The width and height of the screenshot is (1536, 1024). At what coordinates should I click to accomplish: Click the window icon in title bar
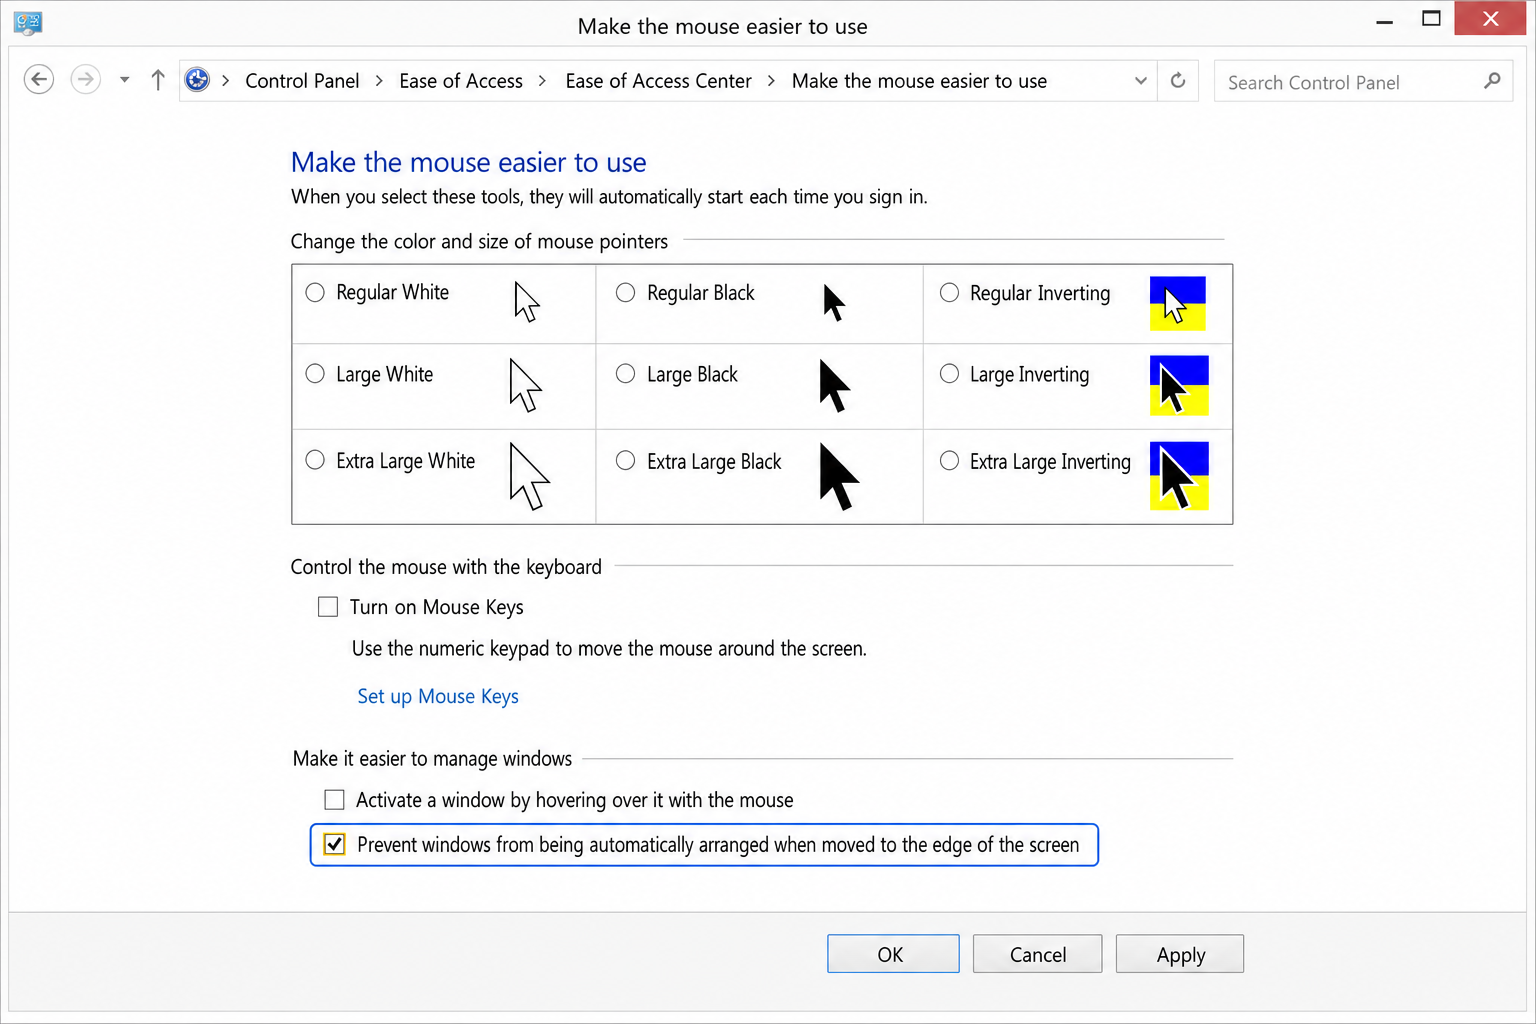[28, 22]
